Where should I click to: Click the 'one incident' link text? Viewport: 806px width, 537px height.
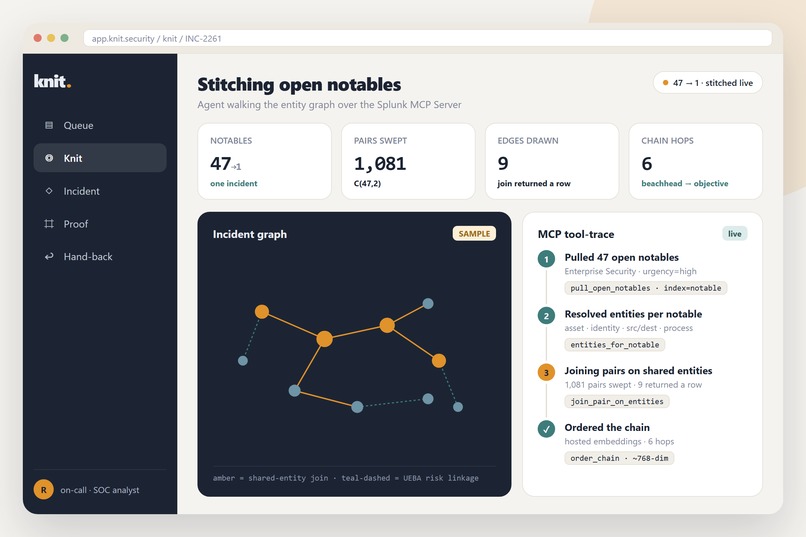tap(233, 183)
